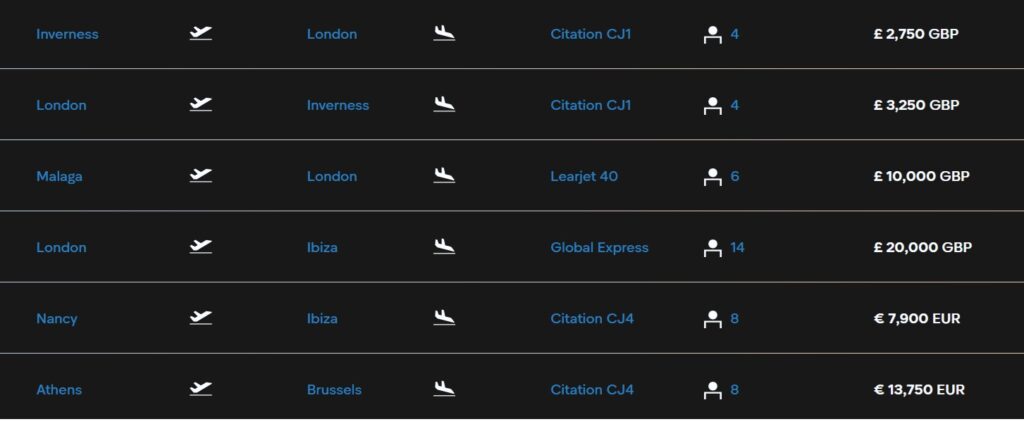The height and width of the screenshot is (424, 1024).
Task: Select Malaga departure city link
Action: (x=59, y=176)
